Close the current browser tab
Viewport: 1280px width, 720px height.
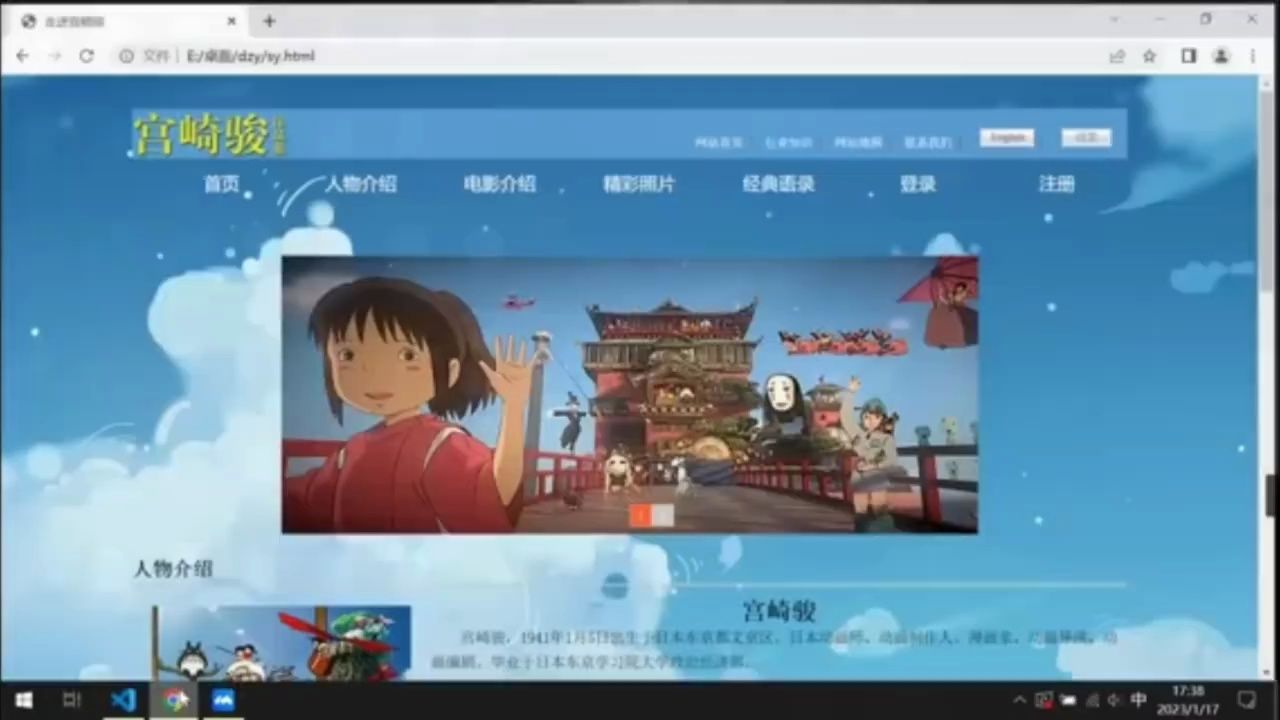coord(232,20)
